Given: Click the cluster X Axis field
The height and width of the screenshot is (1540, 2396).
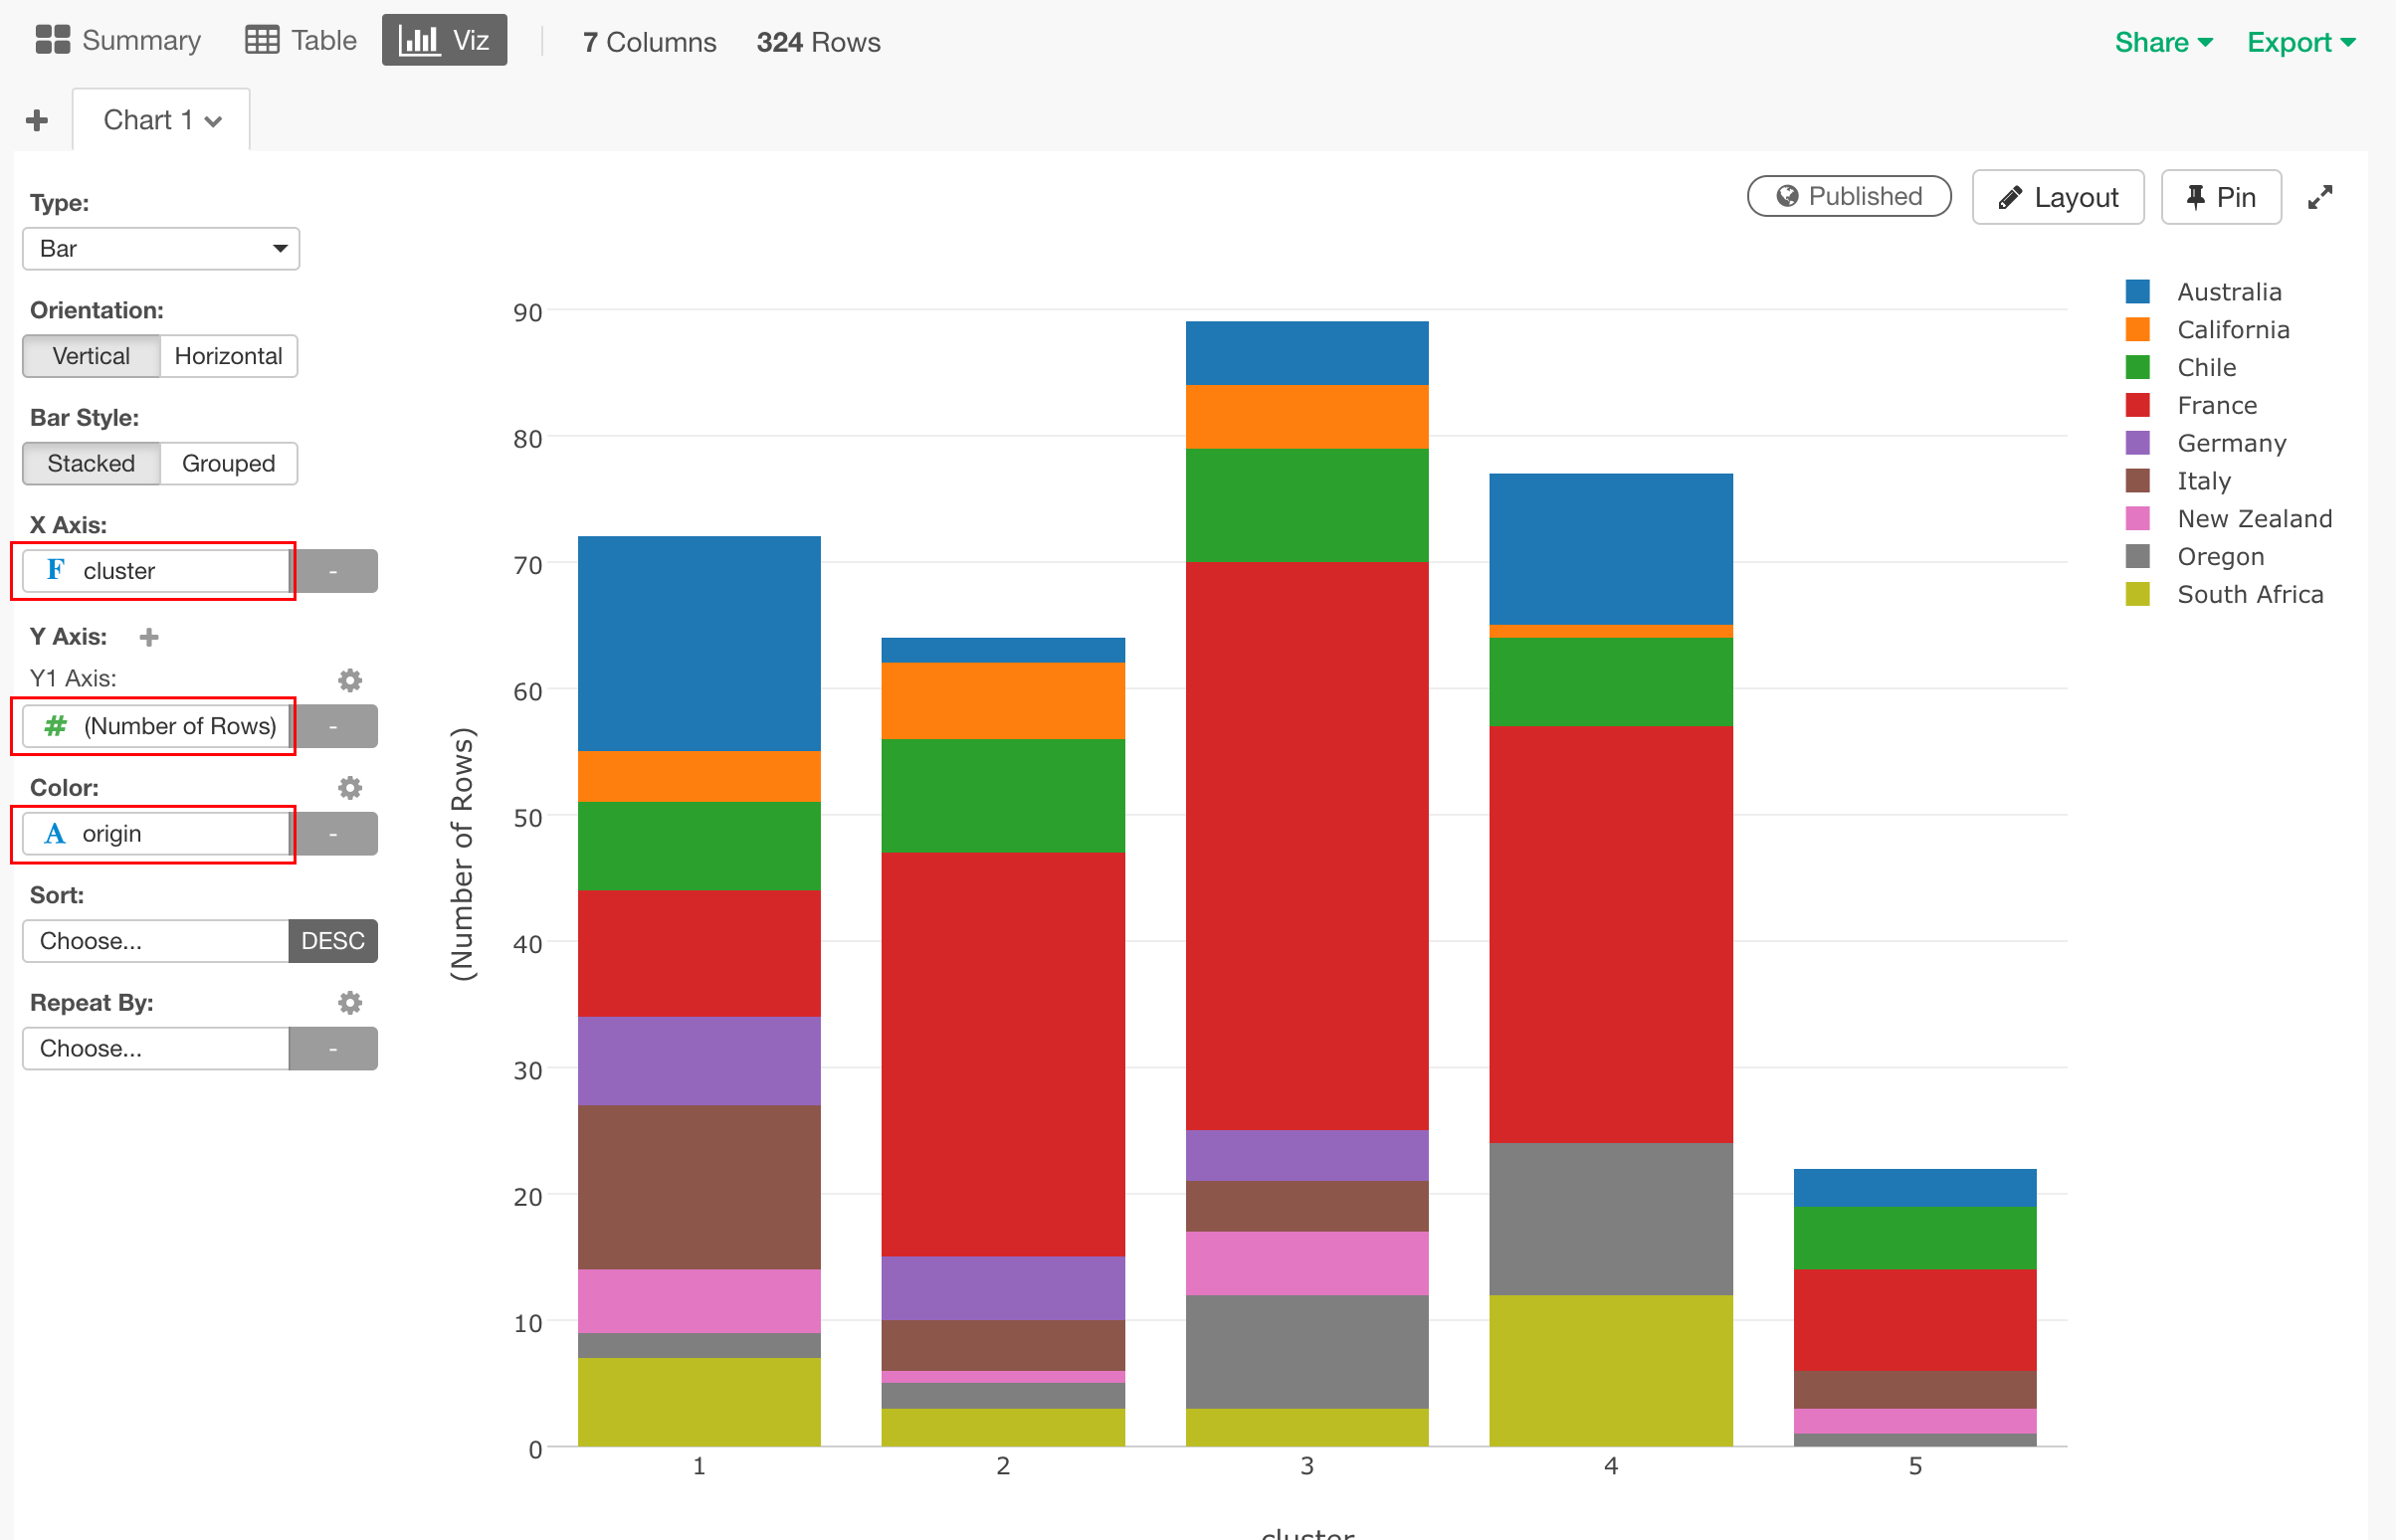Looking at the screenshot, I should pyautogui.click(x=157, y=569).
